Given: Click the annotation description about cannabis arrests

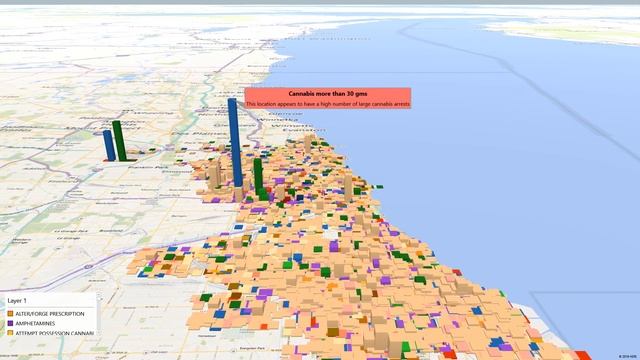Looking at the screenshot, I should [328, 104].
